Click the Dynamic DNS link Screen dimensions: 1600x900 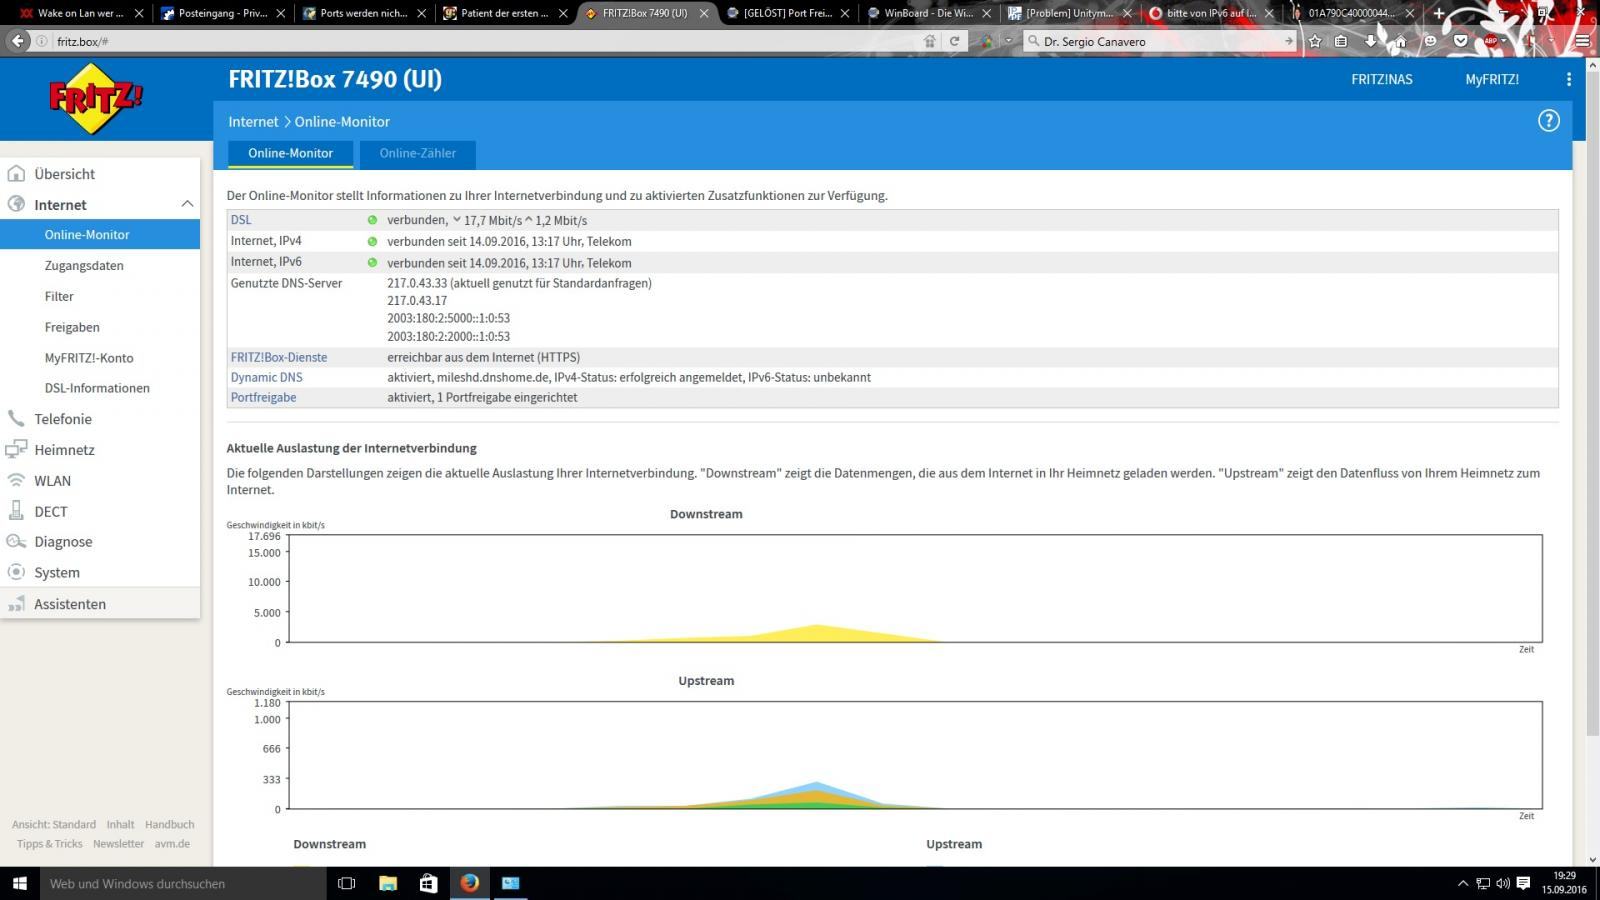pyautogui.click(x=267, y=377)
